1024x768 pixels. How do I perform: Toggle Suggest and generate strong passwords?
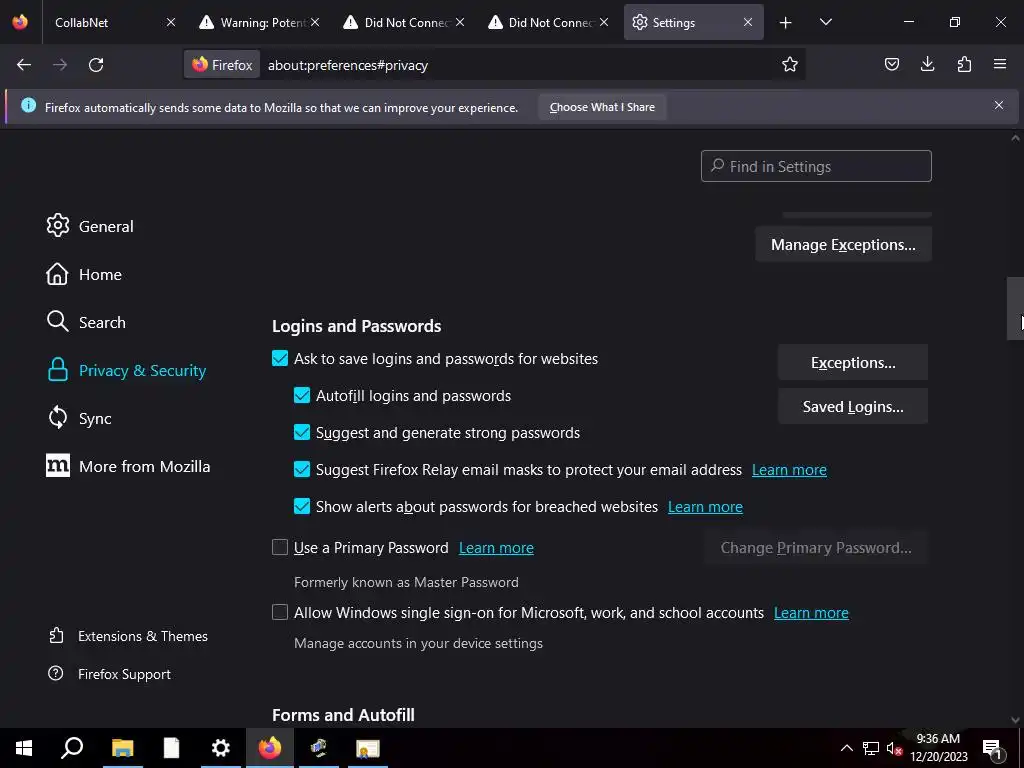point(302,432)
